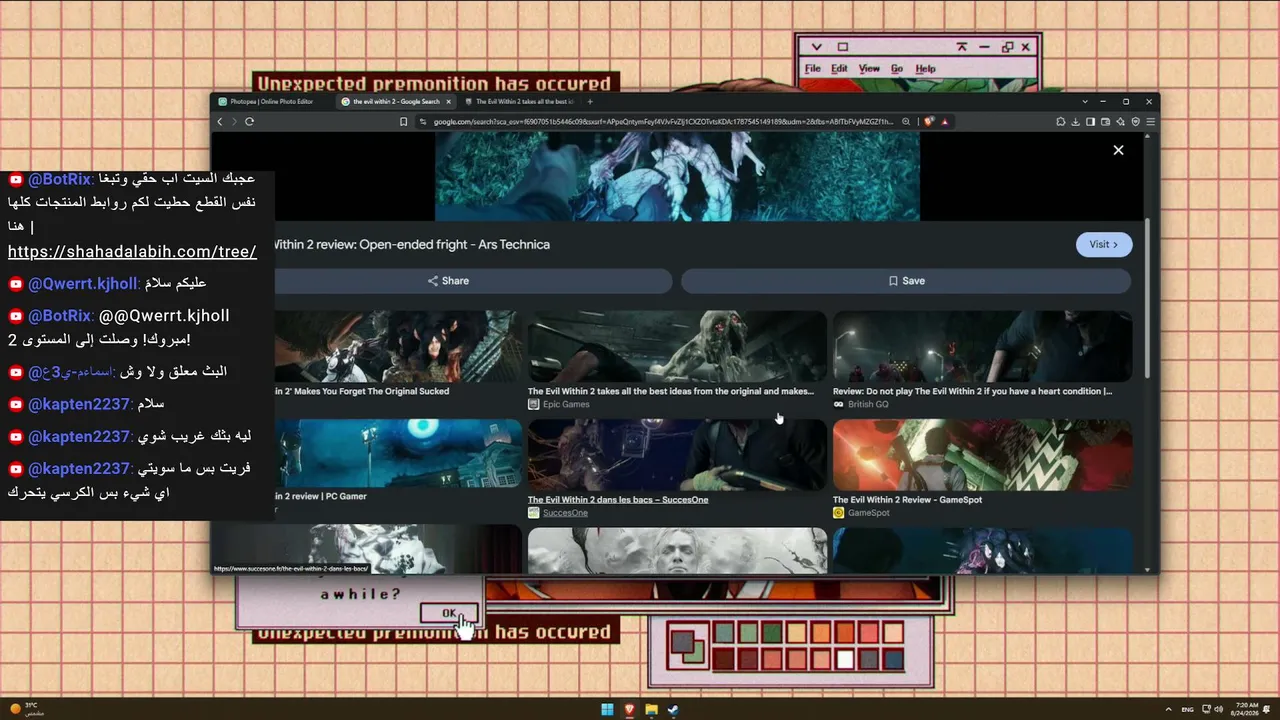Click the ENG language indicator in the taskbar
Image resolution: width=1280 pixels, height=720 pixels.
[x=1188, y=710]
